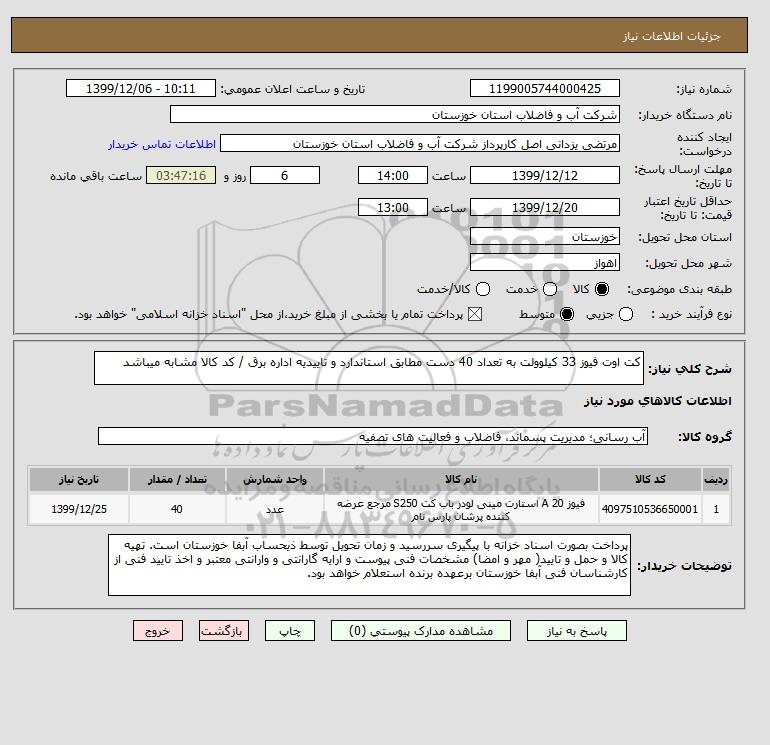
Task: Click the شماره نیاز label
Action: [704, 89]
